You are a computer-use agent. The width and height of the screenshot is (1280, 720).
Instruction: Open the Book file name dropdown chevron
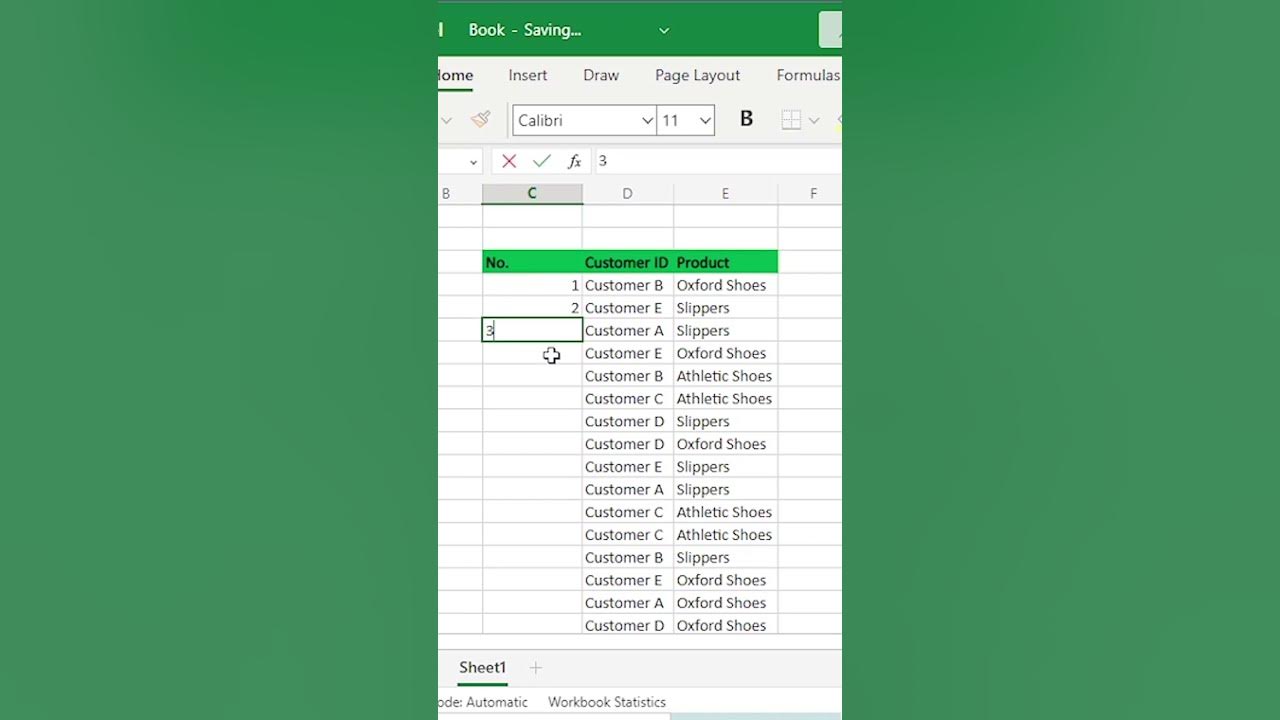click(664, 31)
